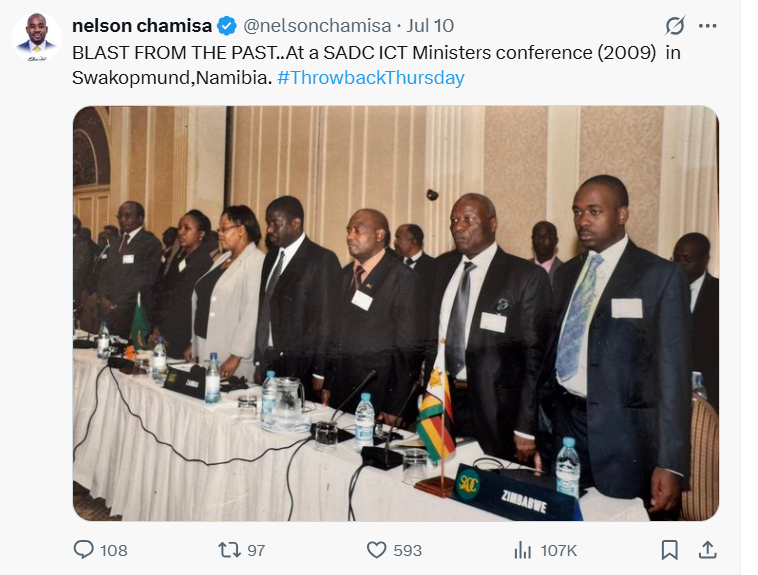This screenshot has width=758, height=575.
Task: Click the reply comment bubble icon
Action: coord(83,550)
